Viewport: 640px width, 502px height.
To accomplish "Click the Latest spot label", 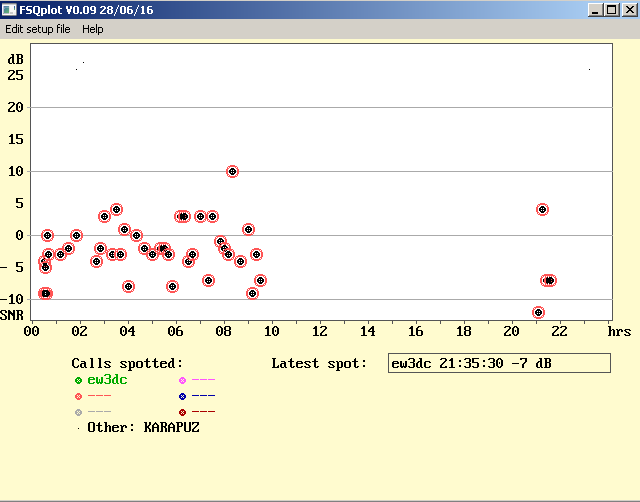I will tap(319, 363).
